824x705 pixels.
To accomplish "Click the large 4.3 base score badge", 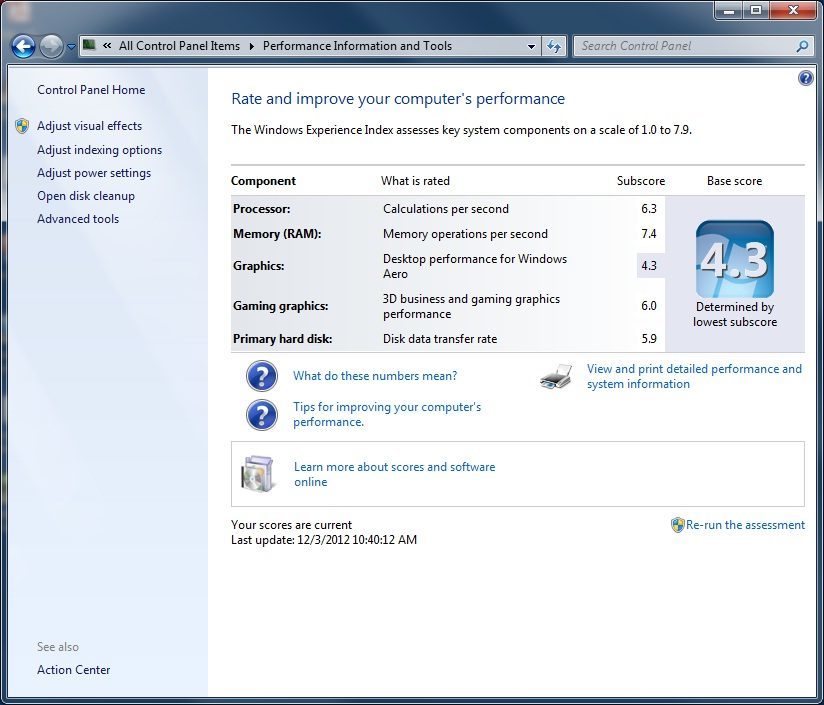I will point(735,259).
